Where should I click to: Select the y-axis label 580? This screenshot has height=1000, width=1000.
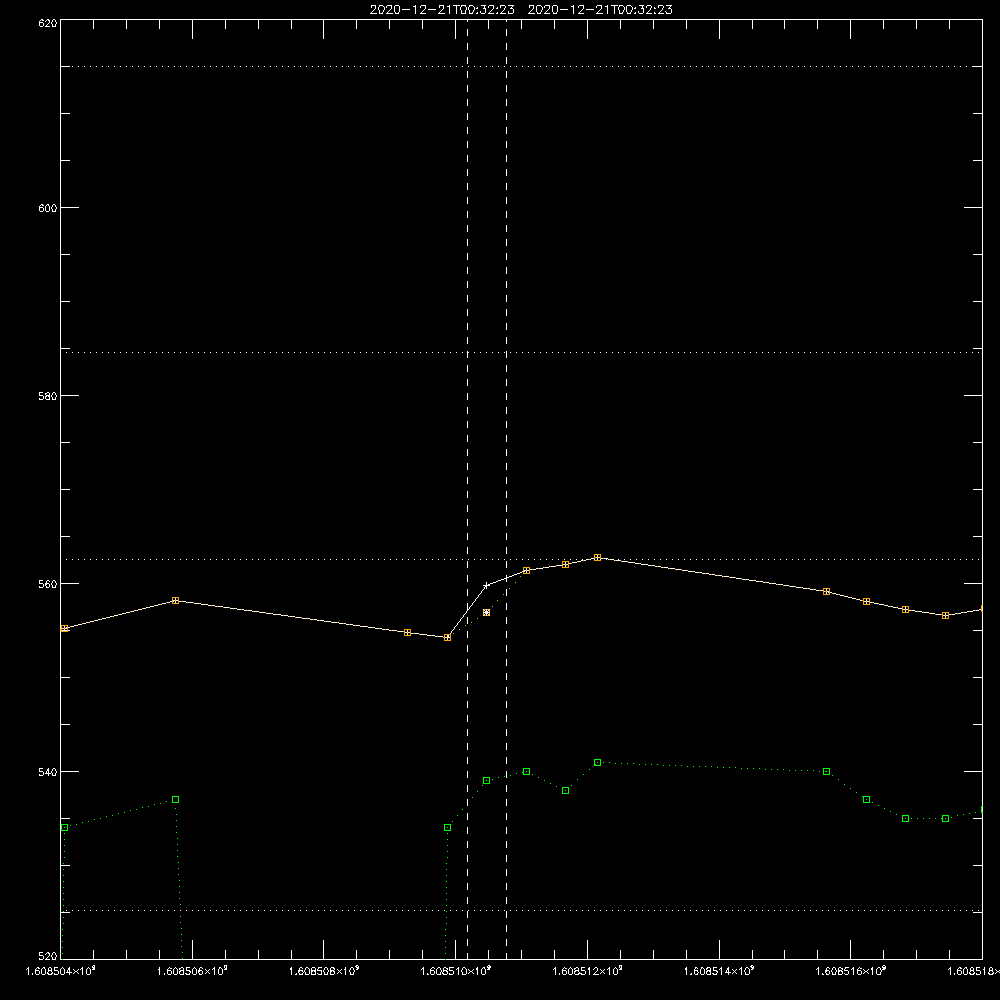click(x=48, y=396)
